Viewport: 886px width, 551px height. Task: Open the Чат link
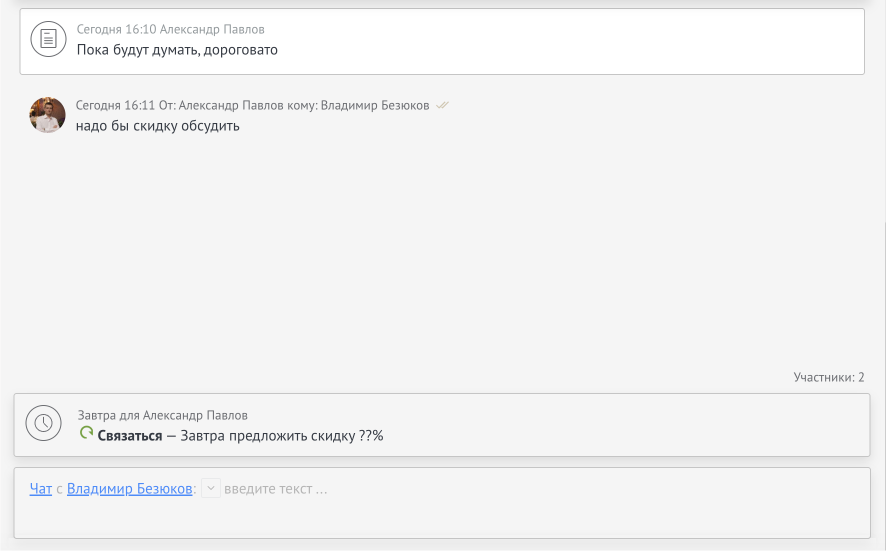(40, 489)
